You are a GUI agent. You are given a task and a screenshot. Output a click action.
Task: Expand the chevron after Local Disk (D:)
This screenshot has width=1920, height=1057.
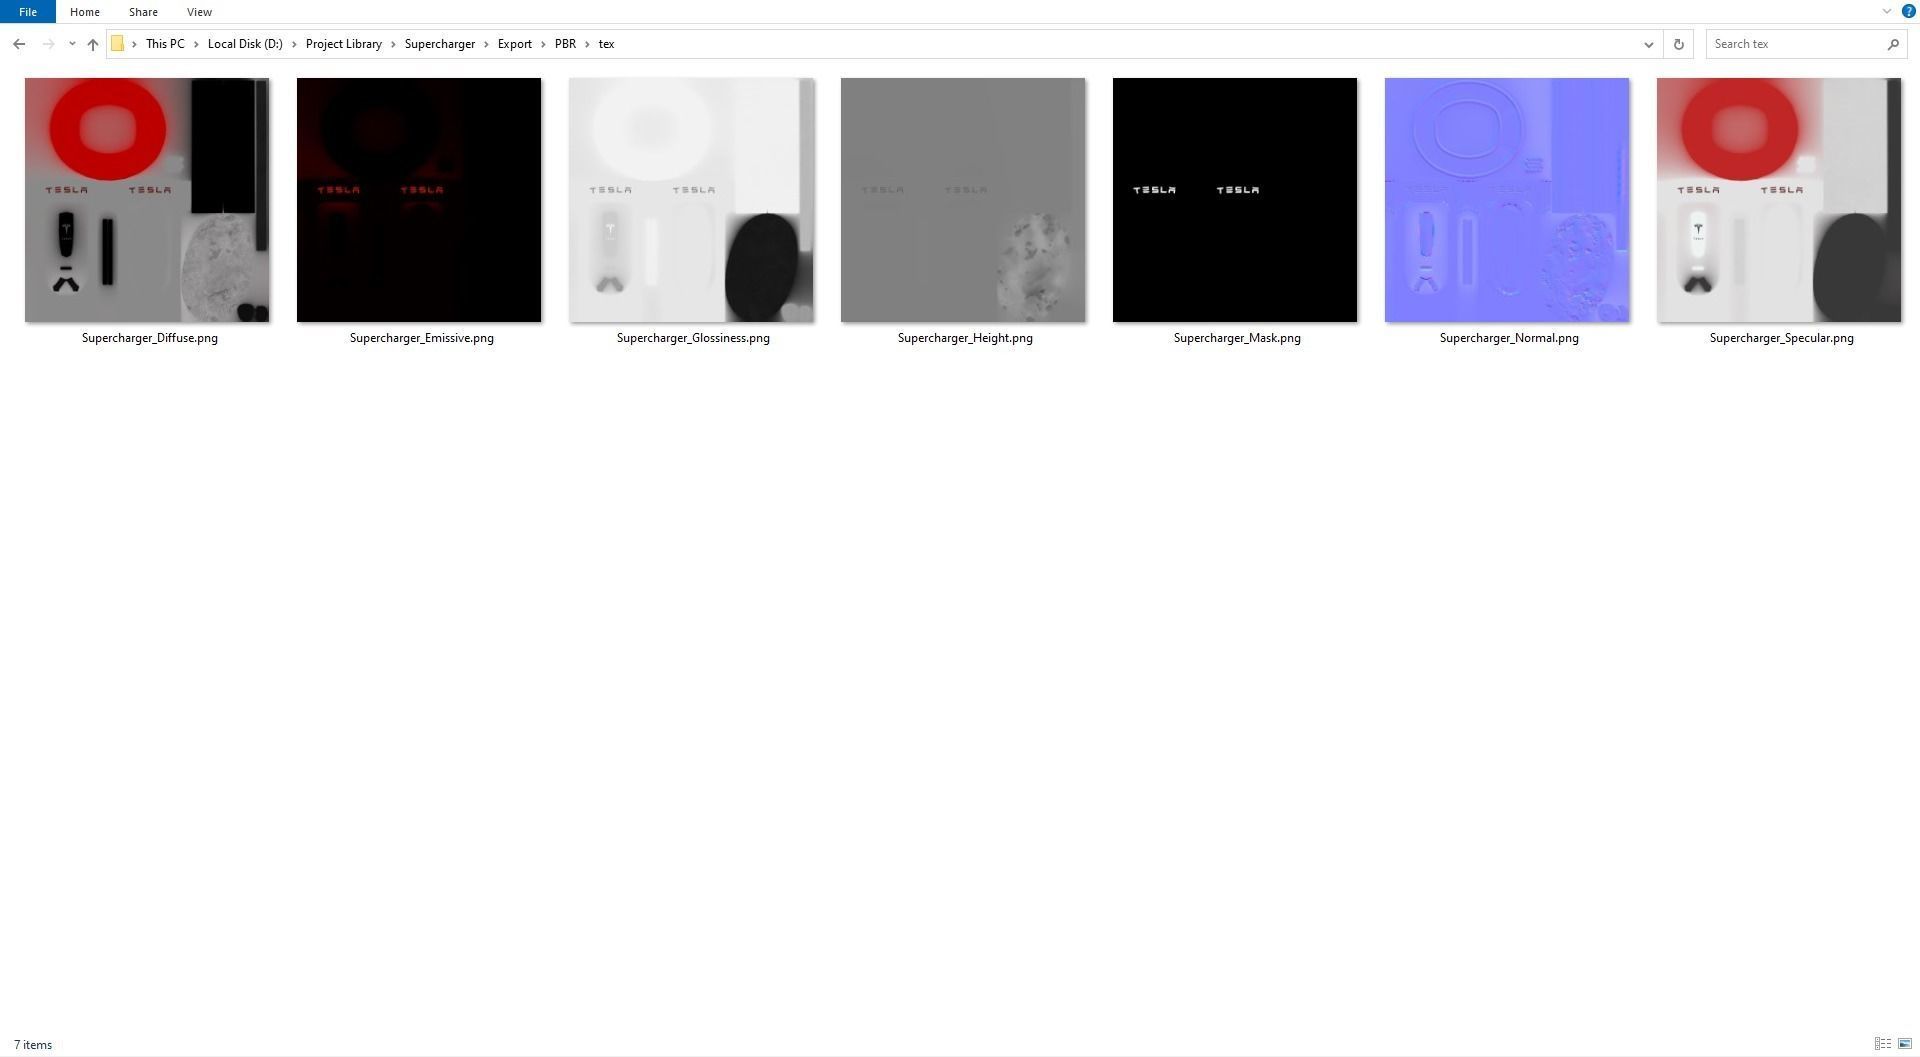(x=294, y=44)
